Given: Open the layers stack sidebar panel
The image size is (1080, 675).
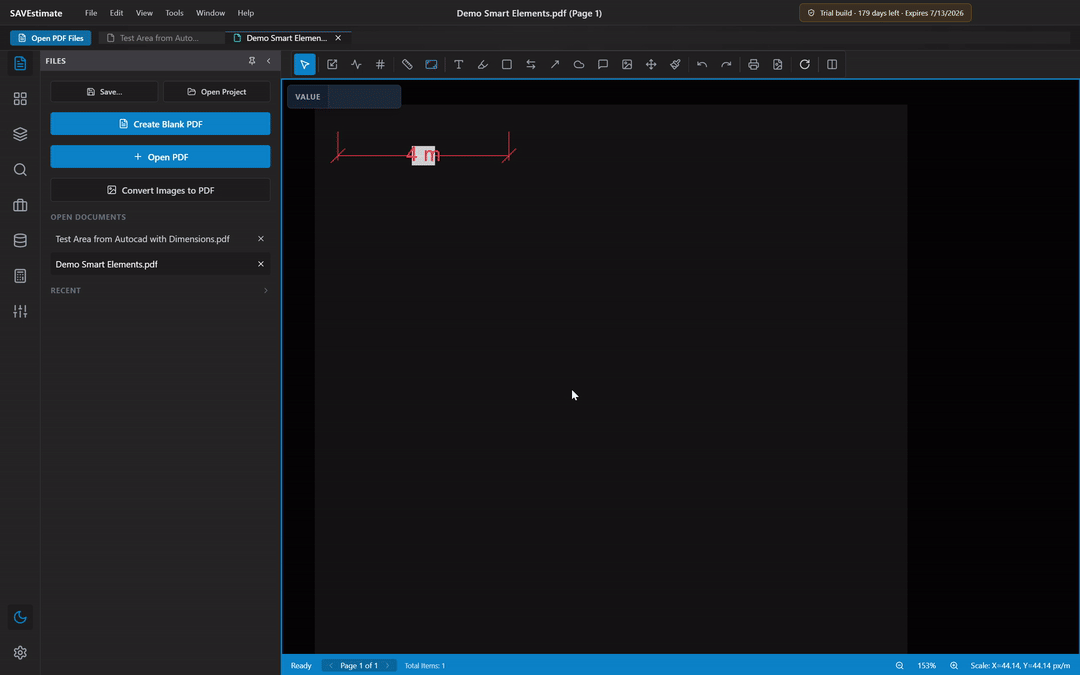Looking at the screenshot, I should click(x=20, y=134).
